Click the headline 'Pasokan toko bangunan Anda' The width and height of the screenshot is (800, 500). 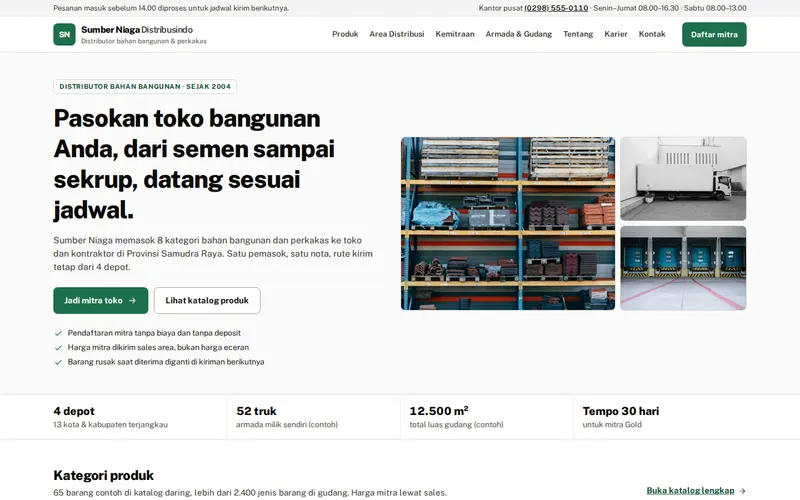(x=194, y=134)
